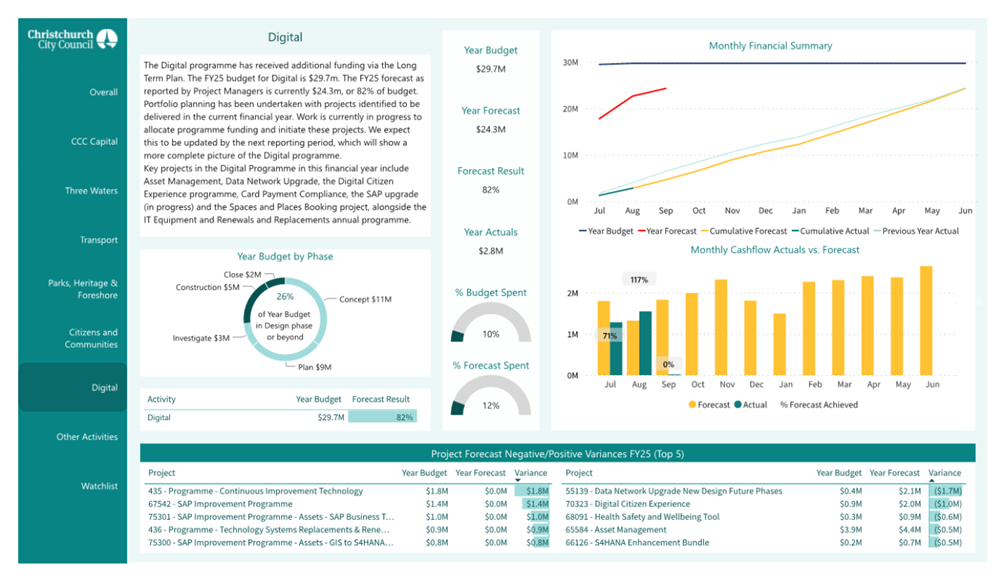Select the 55139 Data Network Upgrade row
Viewport: 1004px width, 581px height.
click(x=765, y=491)
